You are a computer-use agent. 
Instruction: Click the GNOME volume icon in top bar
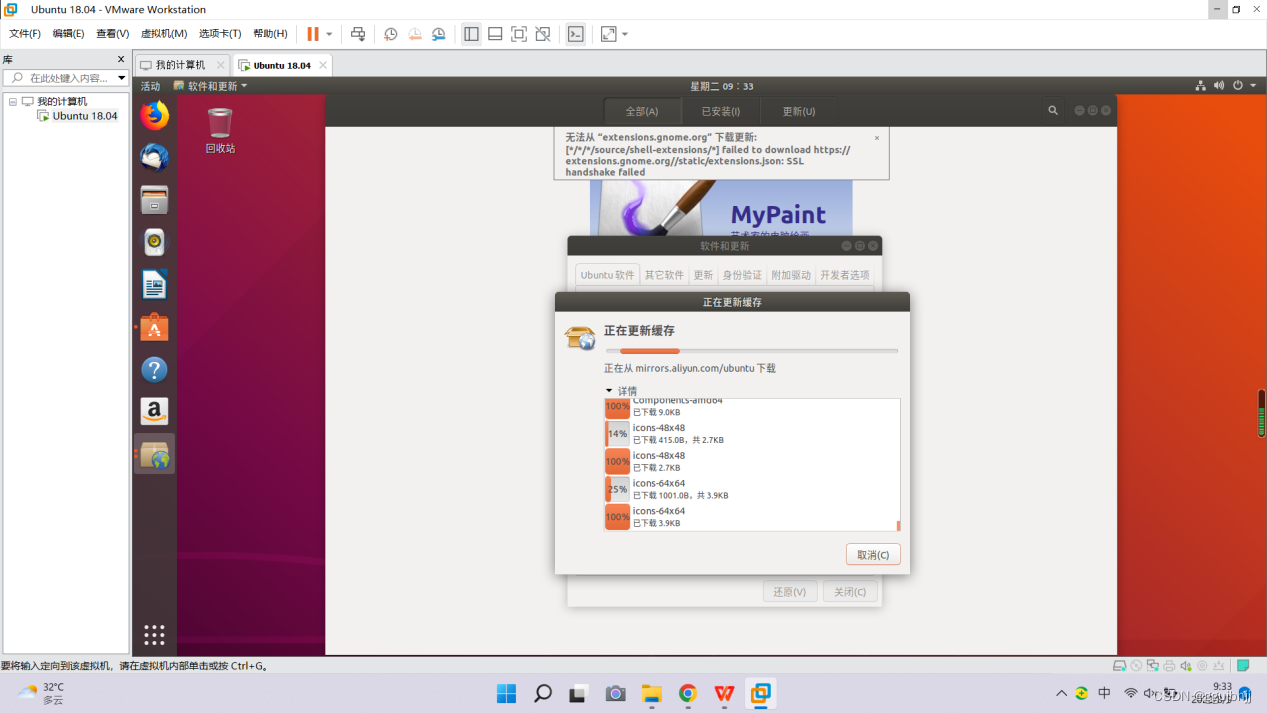[1219, 86]
